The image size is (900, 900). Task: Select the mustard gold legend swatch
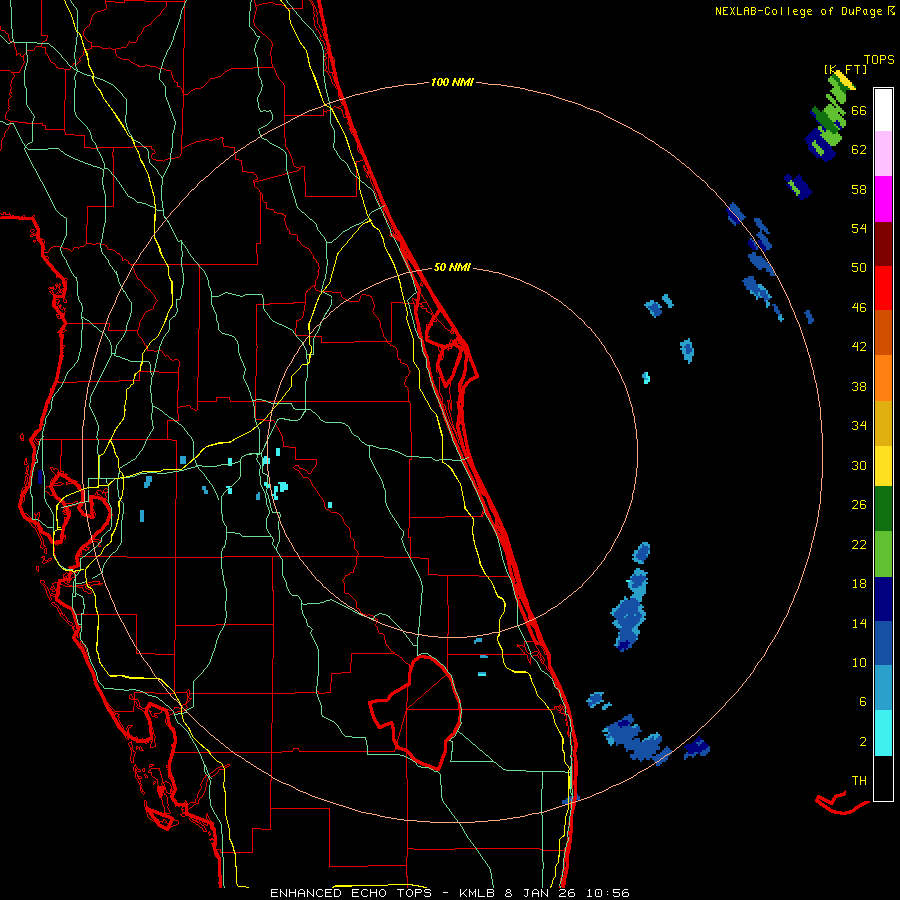[x=883, y=423]
